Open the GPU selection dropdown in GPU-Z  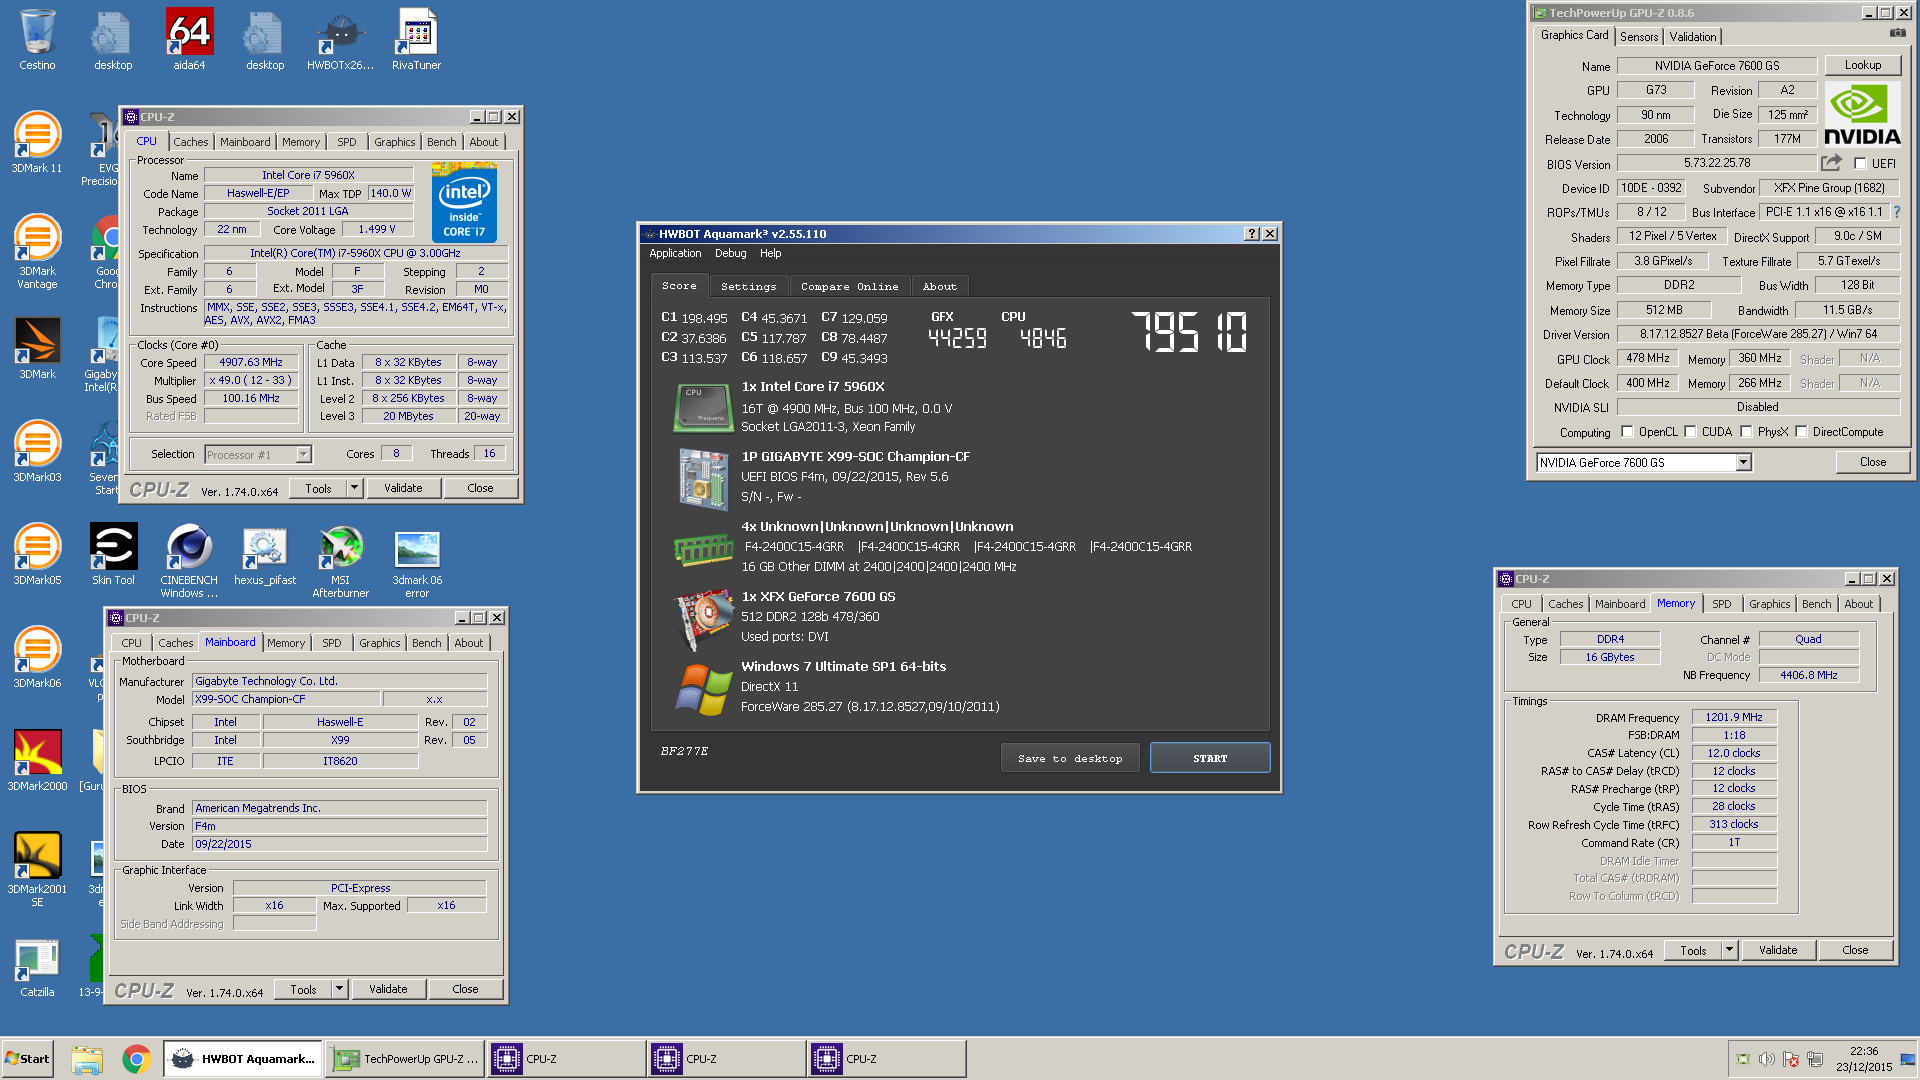click(1743, 462)
